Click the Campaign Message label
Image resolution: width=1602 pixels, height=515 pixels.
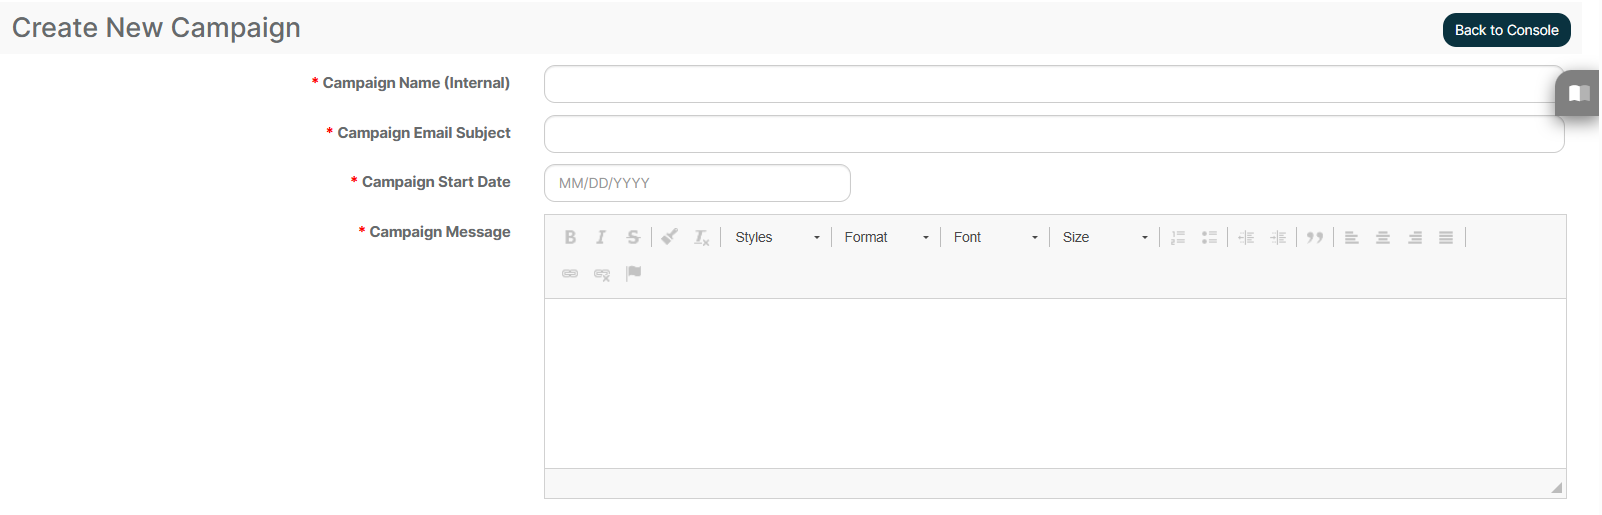click(x=440, y=232)
